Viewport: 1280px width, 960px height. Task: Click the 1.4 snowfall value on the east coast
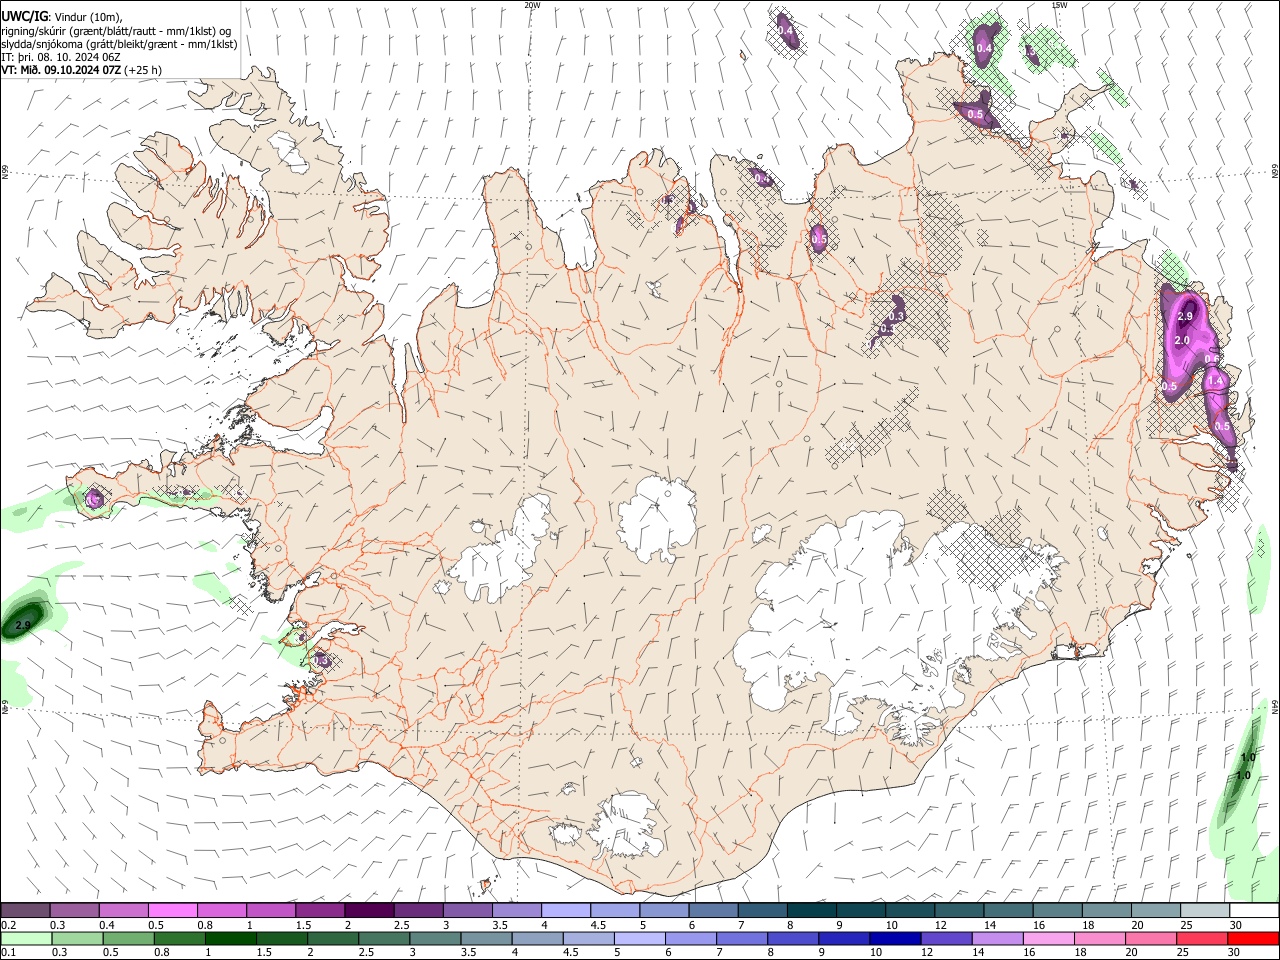coord(1216,381)
